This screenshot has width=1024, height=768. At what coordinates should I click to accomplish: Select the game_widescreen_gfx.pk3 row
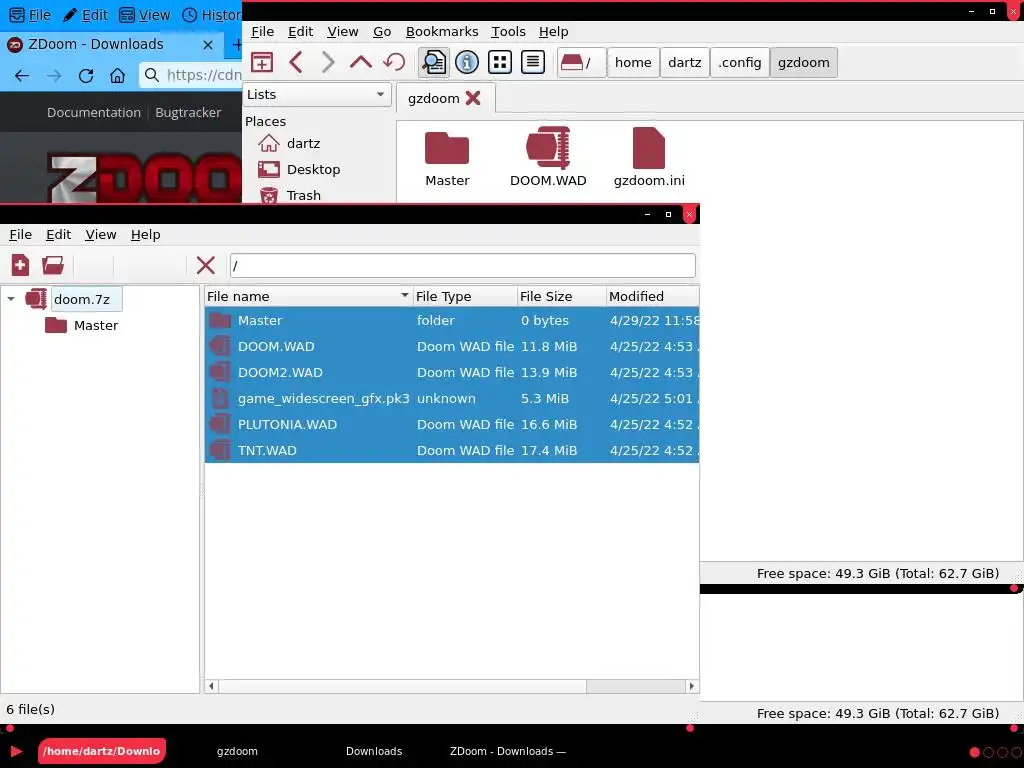tap(452, 398)
